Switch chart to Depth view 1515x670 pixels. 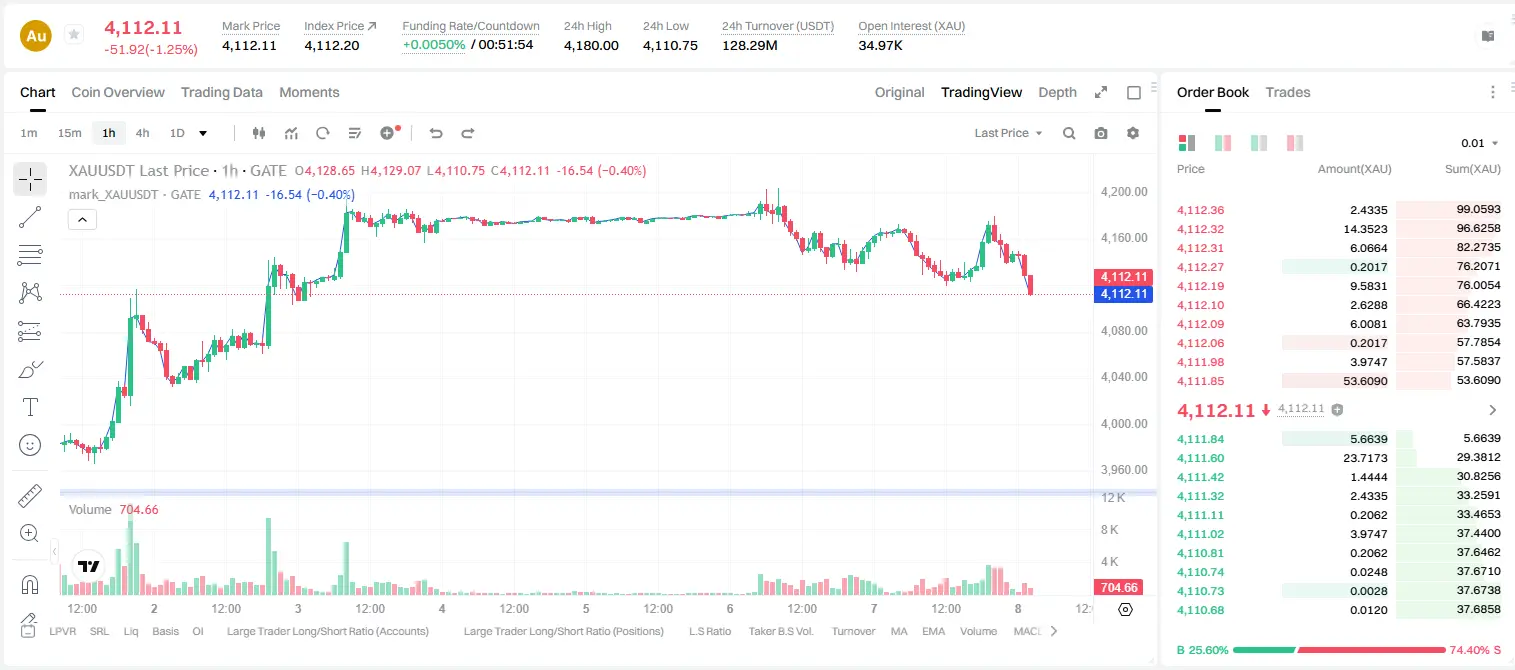tap(1057, 92)
